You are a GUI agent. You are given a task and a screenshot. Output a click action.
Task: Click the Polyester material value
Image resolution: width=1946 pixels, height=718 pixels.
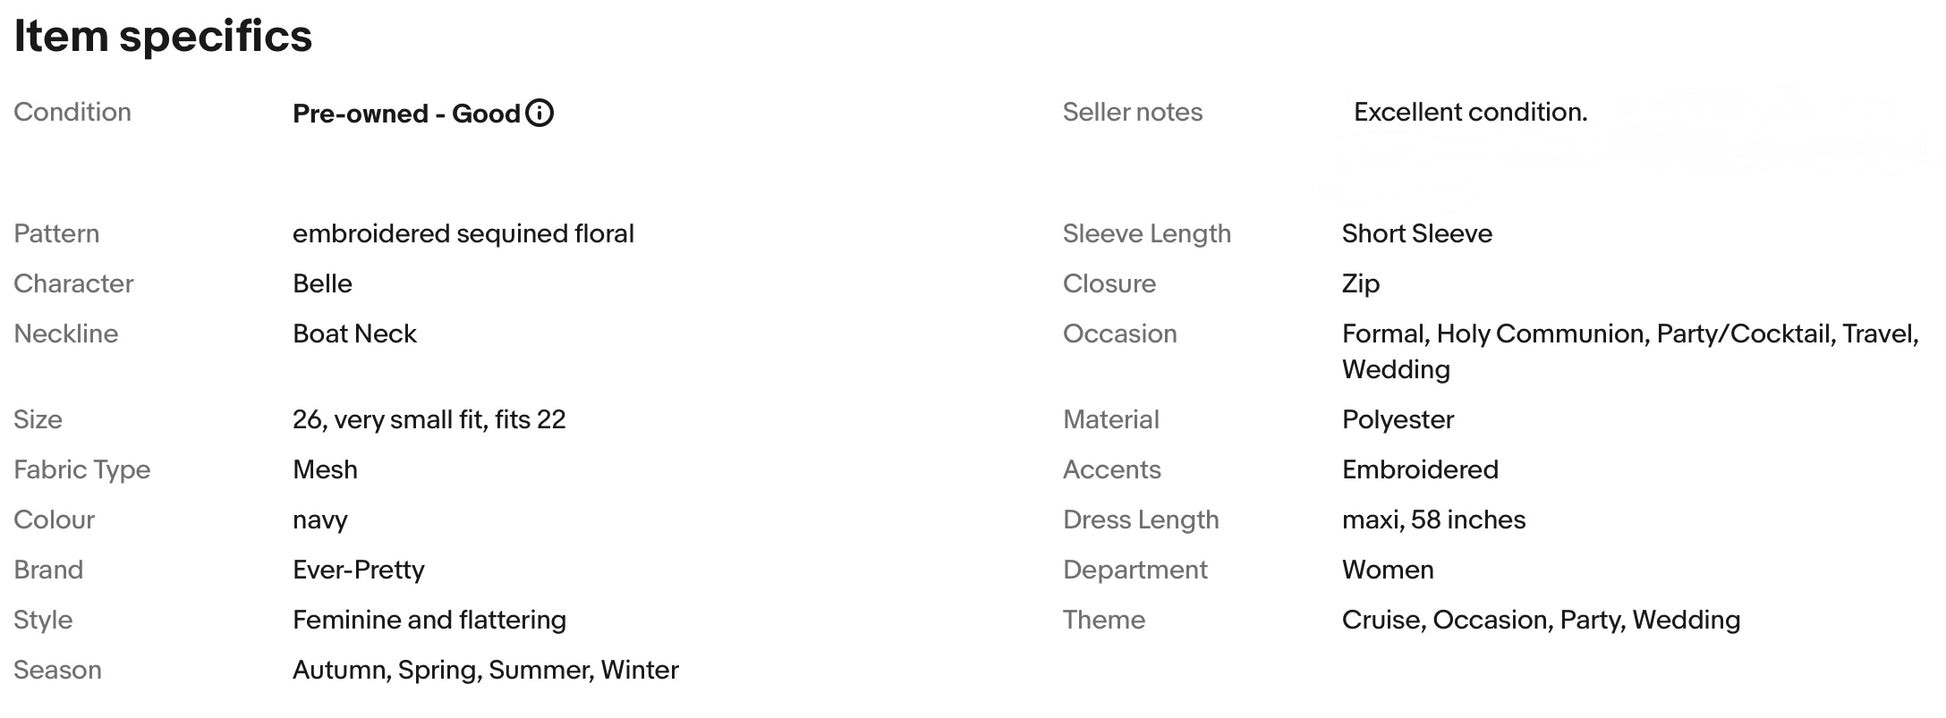[x=1398, y=420]
